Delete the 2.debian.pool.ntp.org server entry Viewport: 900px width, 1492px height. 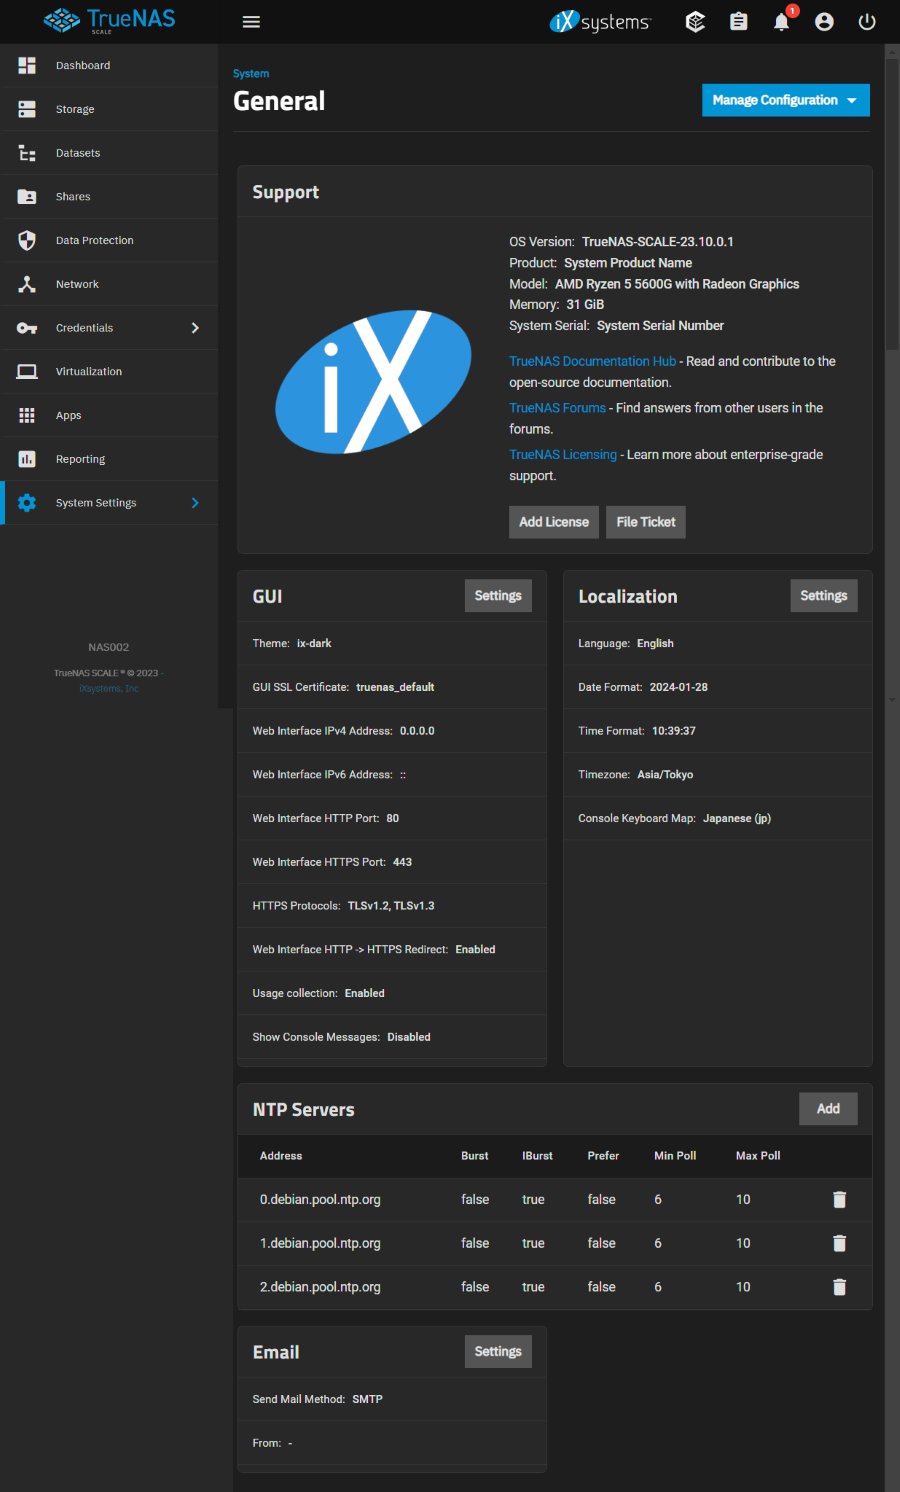point(839,1287)
